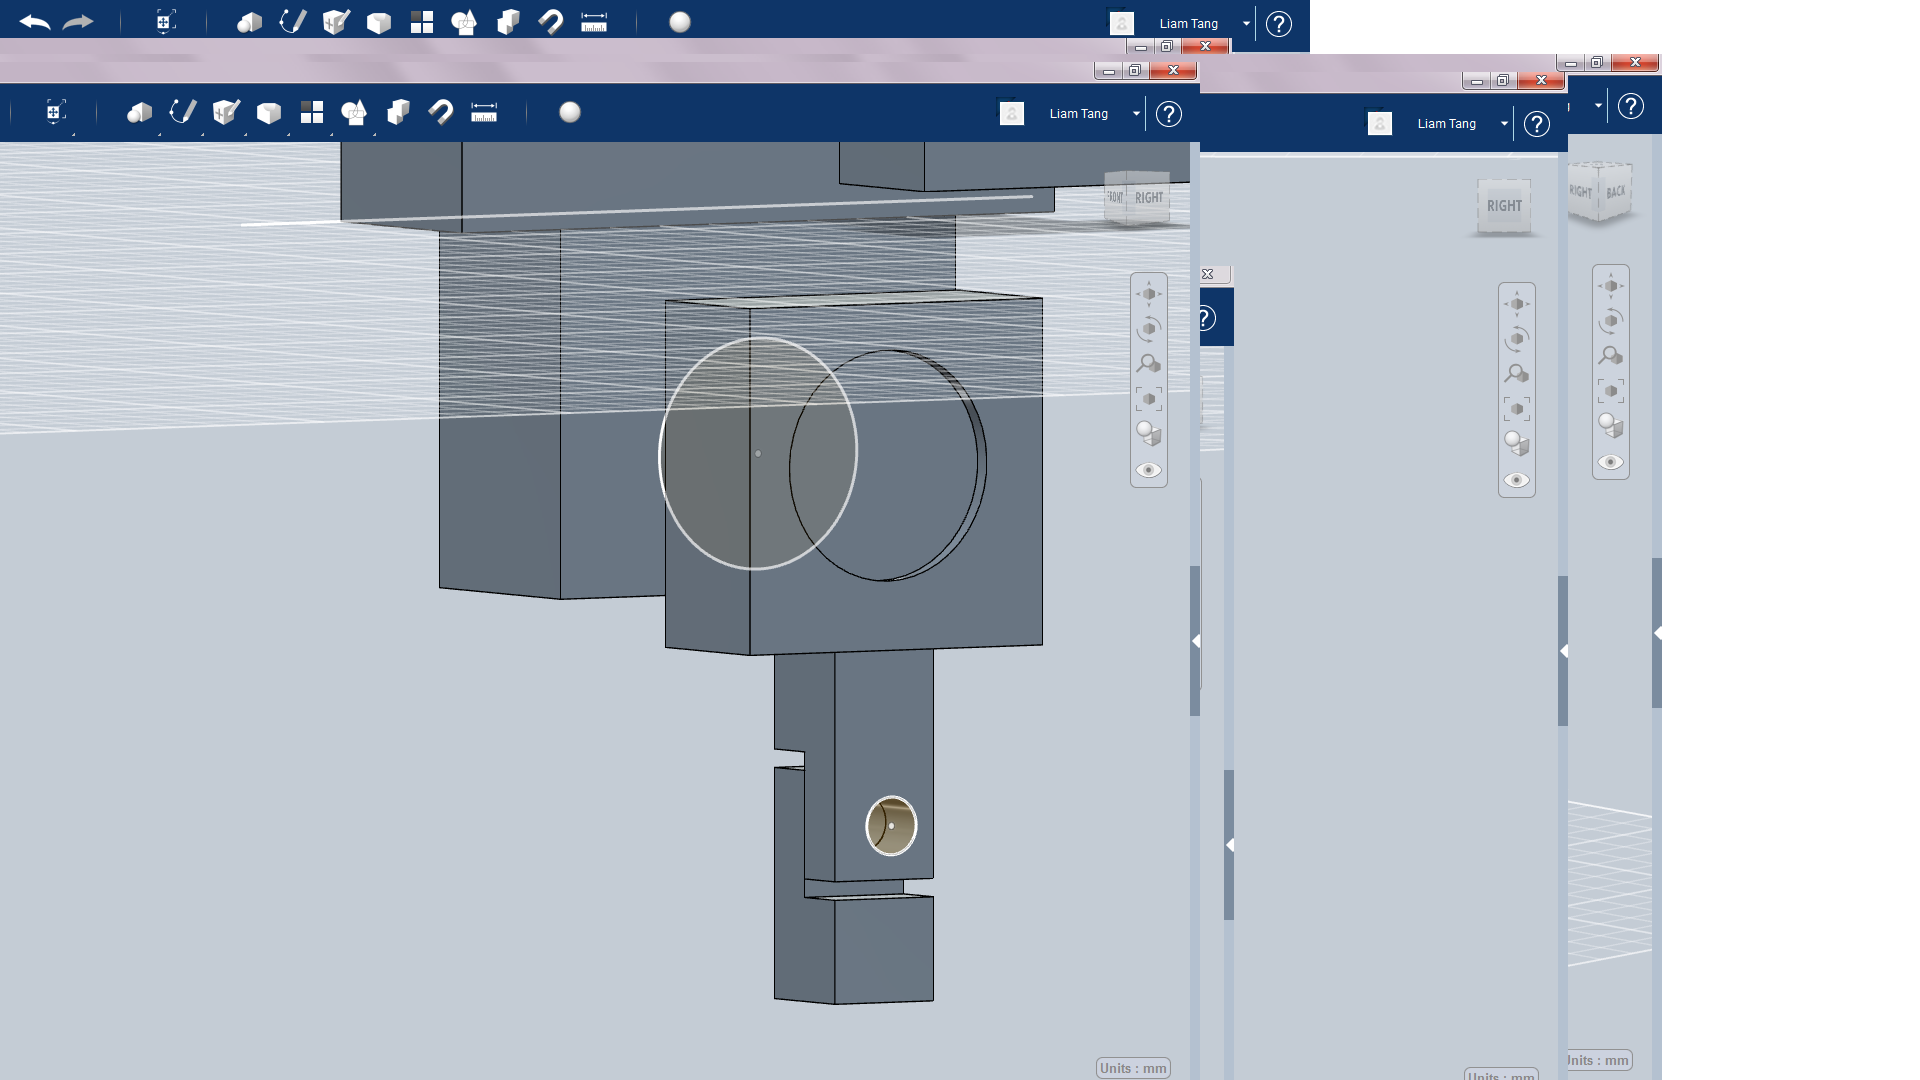Toggle eye visibility in middle-right window navigation bar

[x=1517, y=480]
